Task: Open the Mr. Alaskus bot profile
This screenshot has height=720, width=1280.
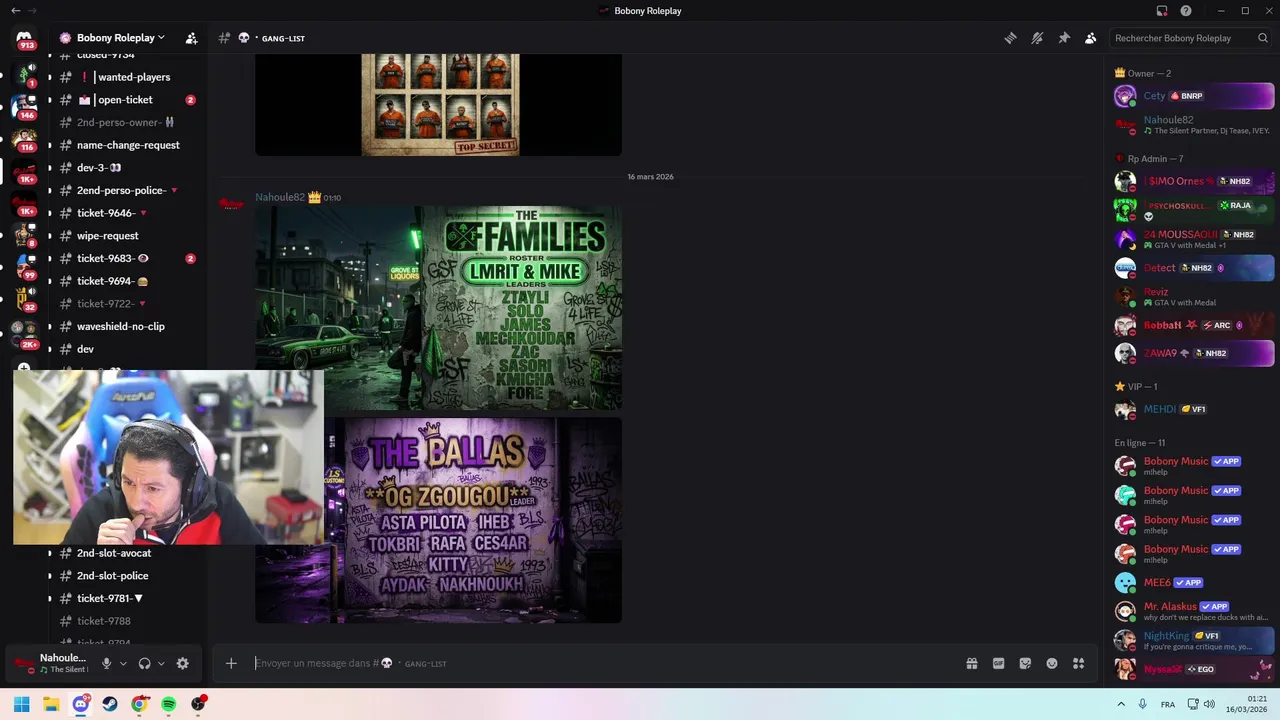Action: [x=1194, y=611]
